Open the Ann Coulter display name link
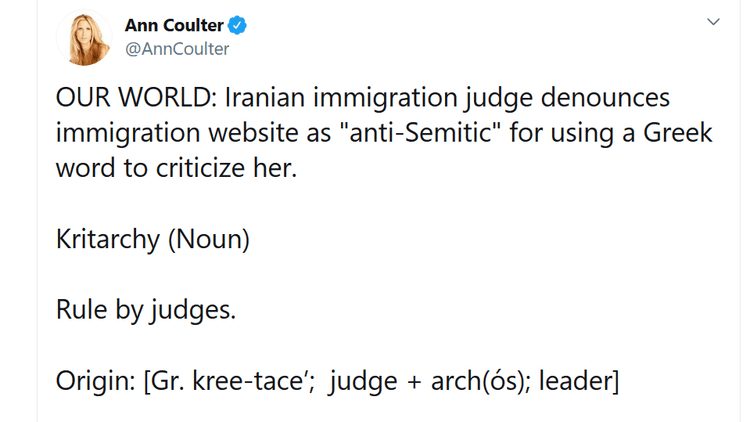Image resolution: width=750 pixels, height=422 pixels. tap(174, 25)
